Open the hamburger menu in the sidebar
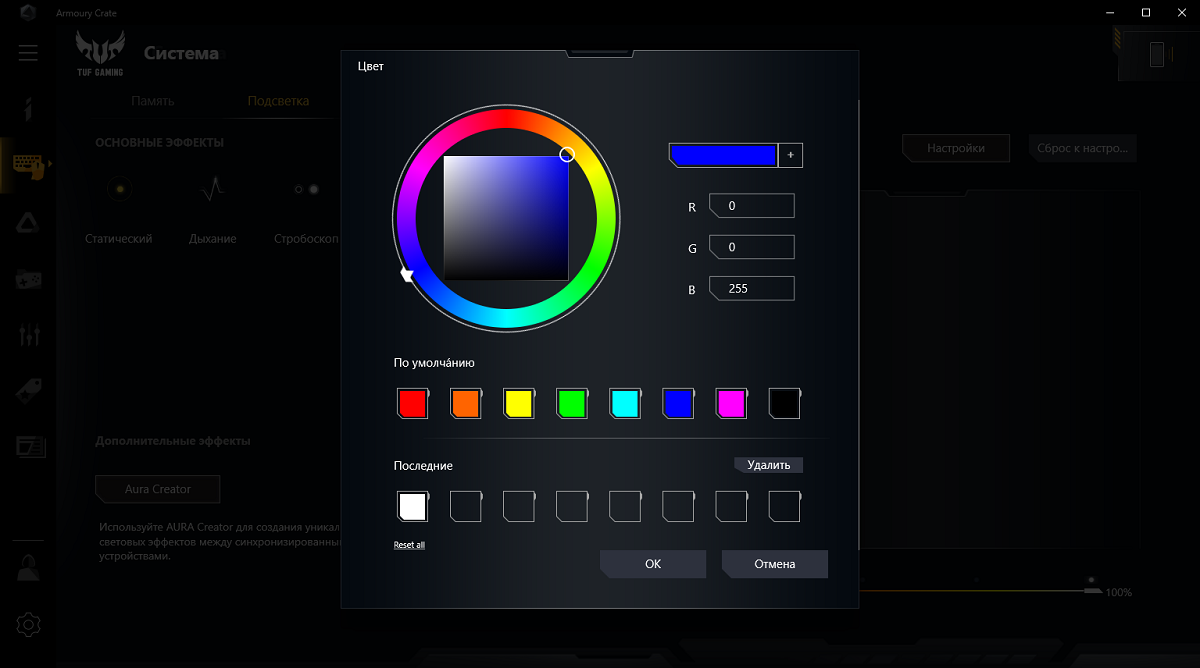This screenshot has height=668, width=1200. (28, 52)
